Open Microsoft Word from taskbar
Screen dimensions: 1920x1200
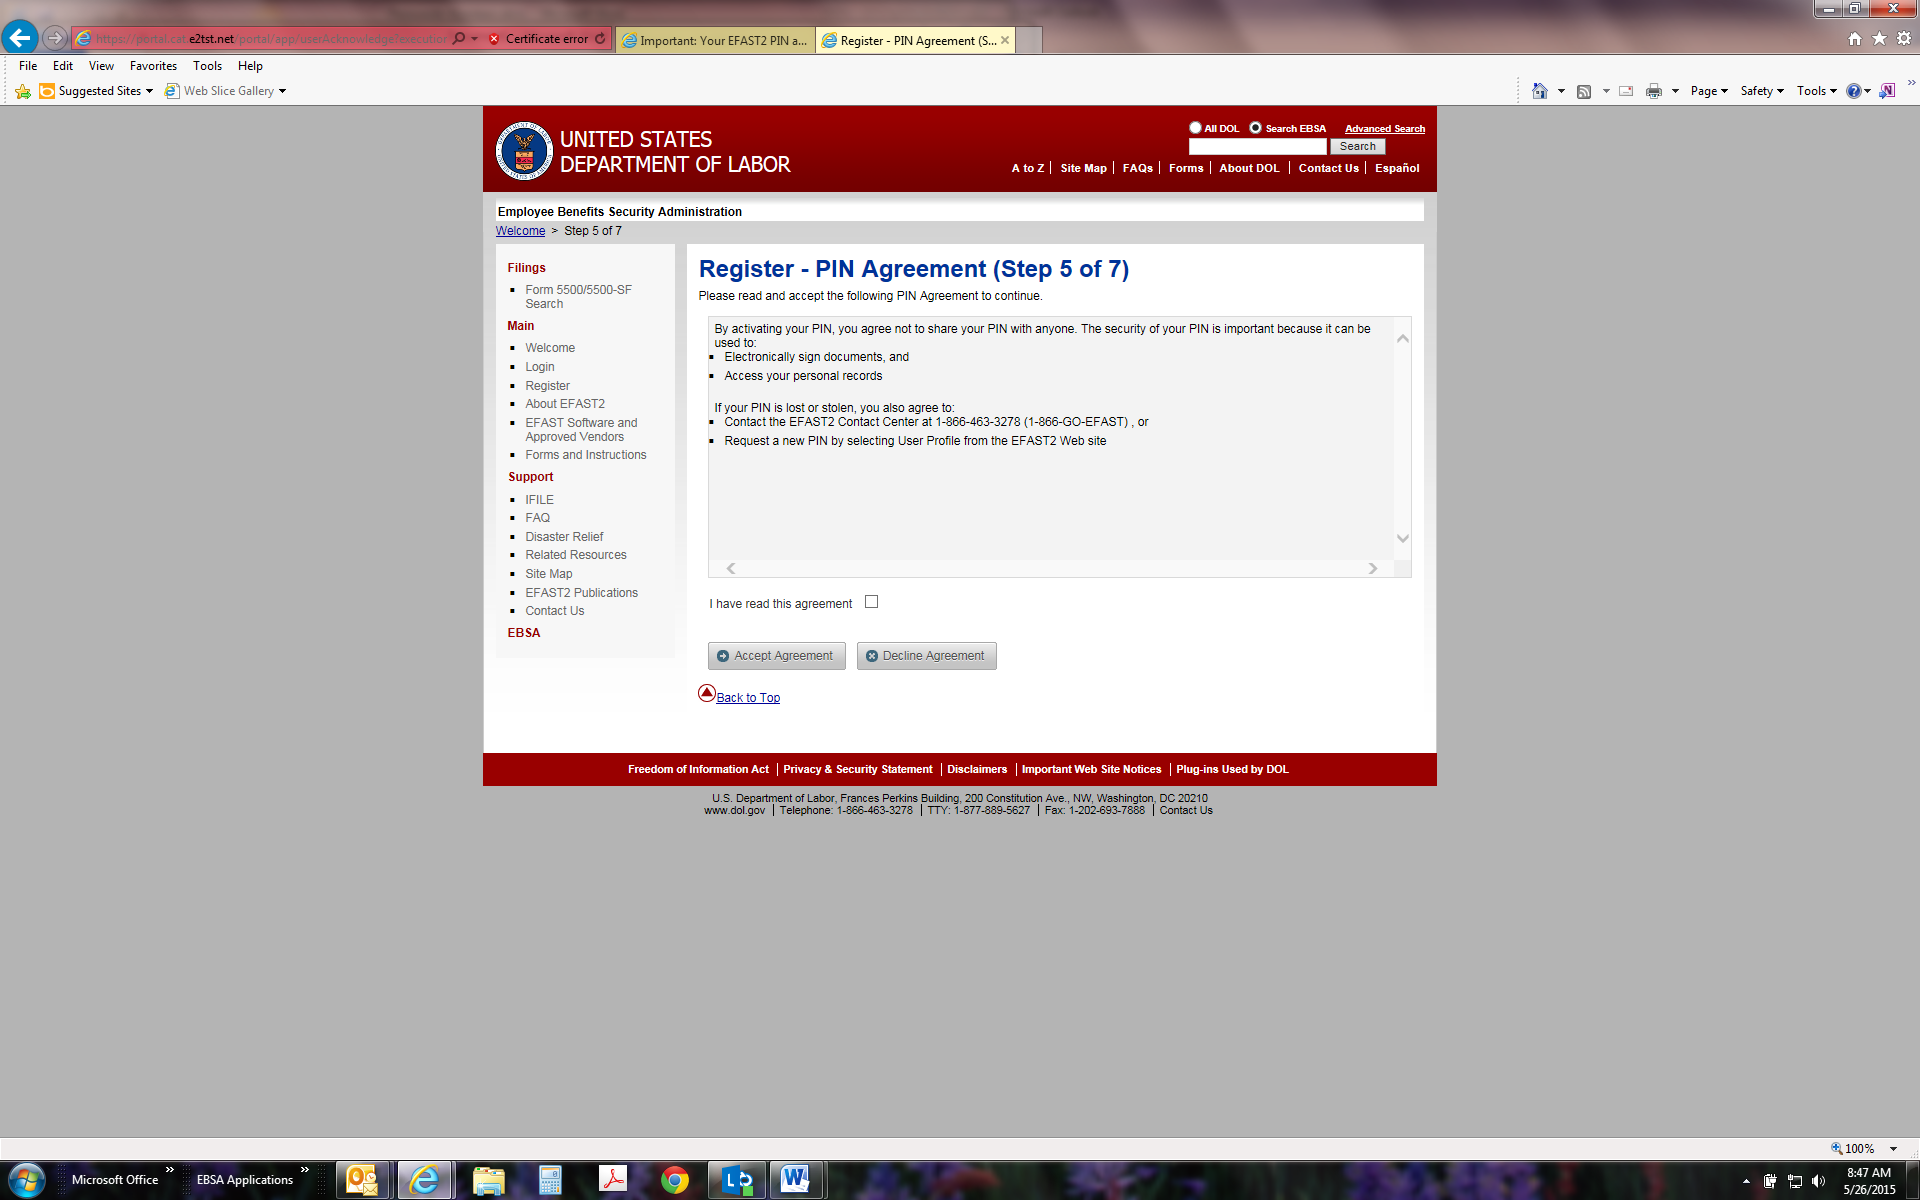pos(795,1180)
